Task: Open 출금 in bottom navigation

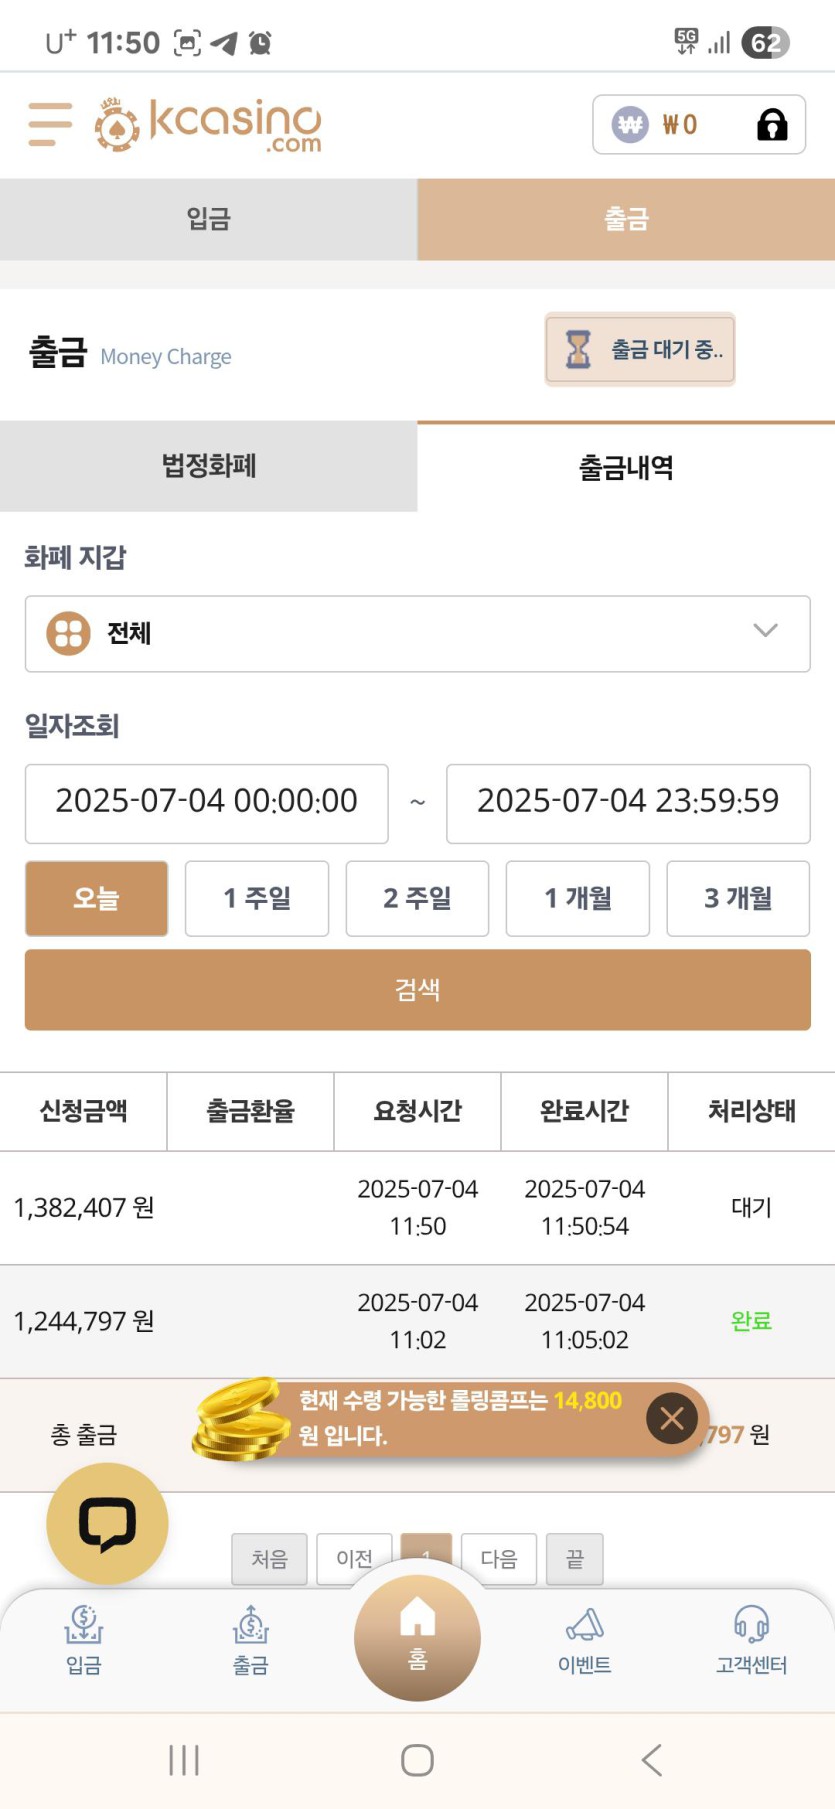Action: coord(251,1640)
